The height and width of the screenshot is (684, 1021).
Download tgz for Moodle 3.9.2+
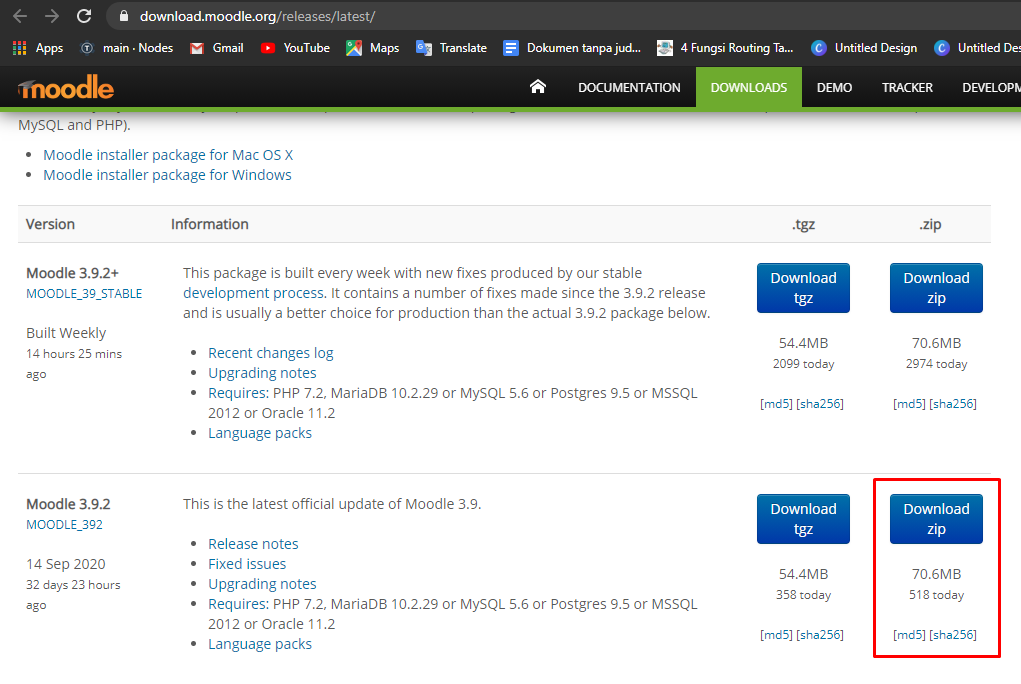pyautogui.click(x=804, y=288)
